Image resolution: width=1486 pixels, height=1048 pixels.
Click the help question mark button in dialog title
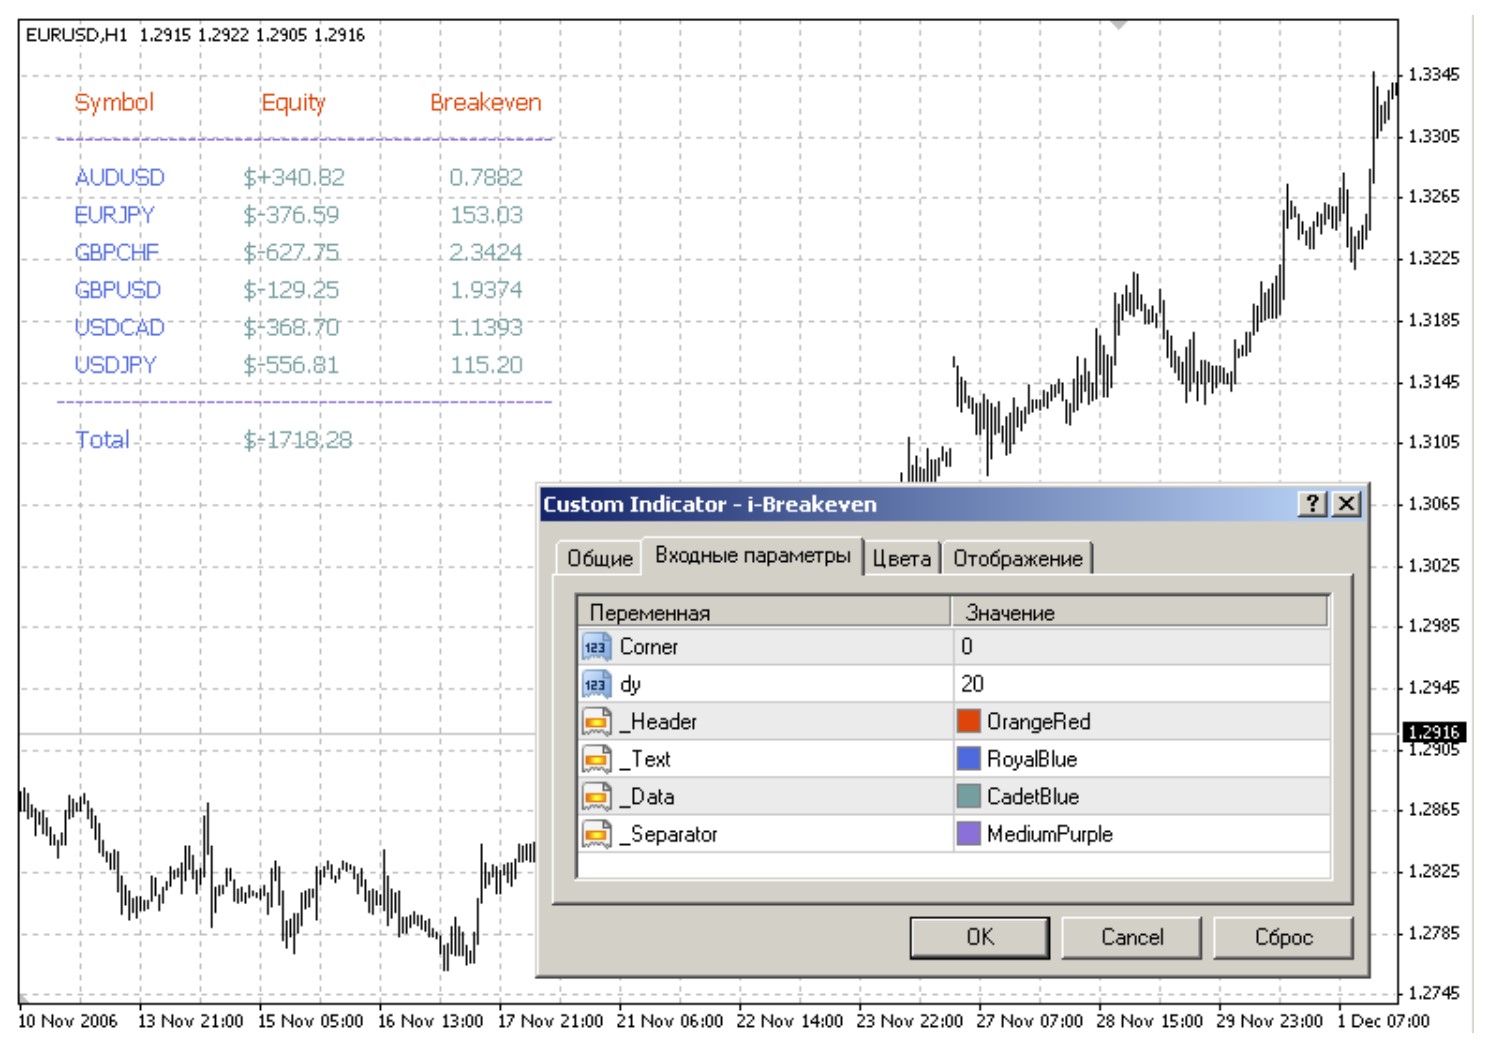[x=1313, y=504]
